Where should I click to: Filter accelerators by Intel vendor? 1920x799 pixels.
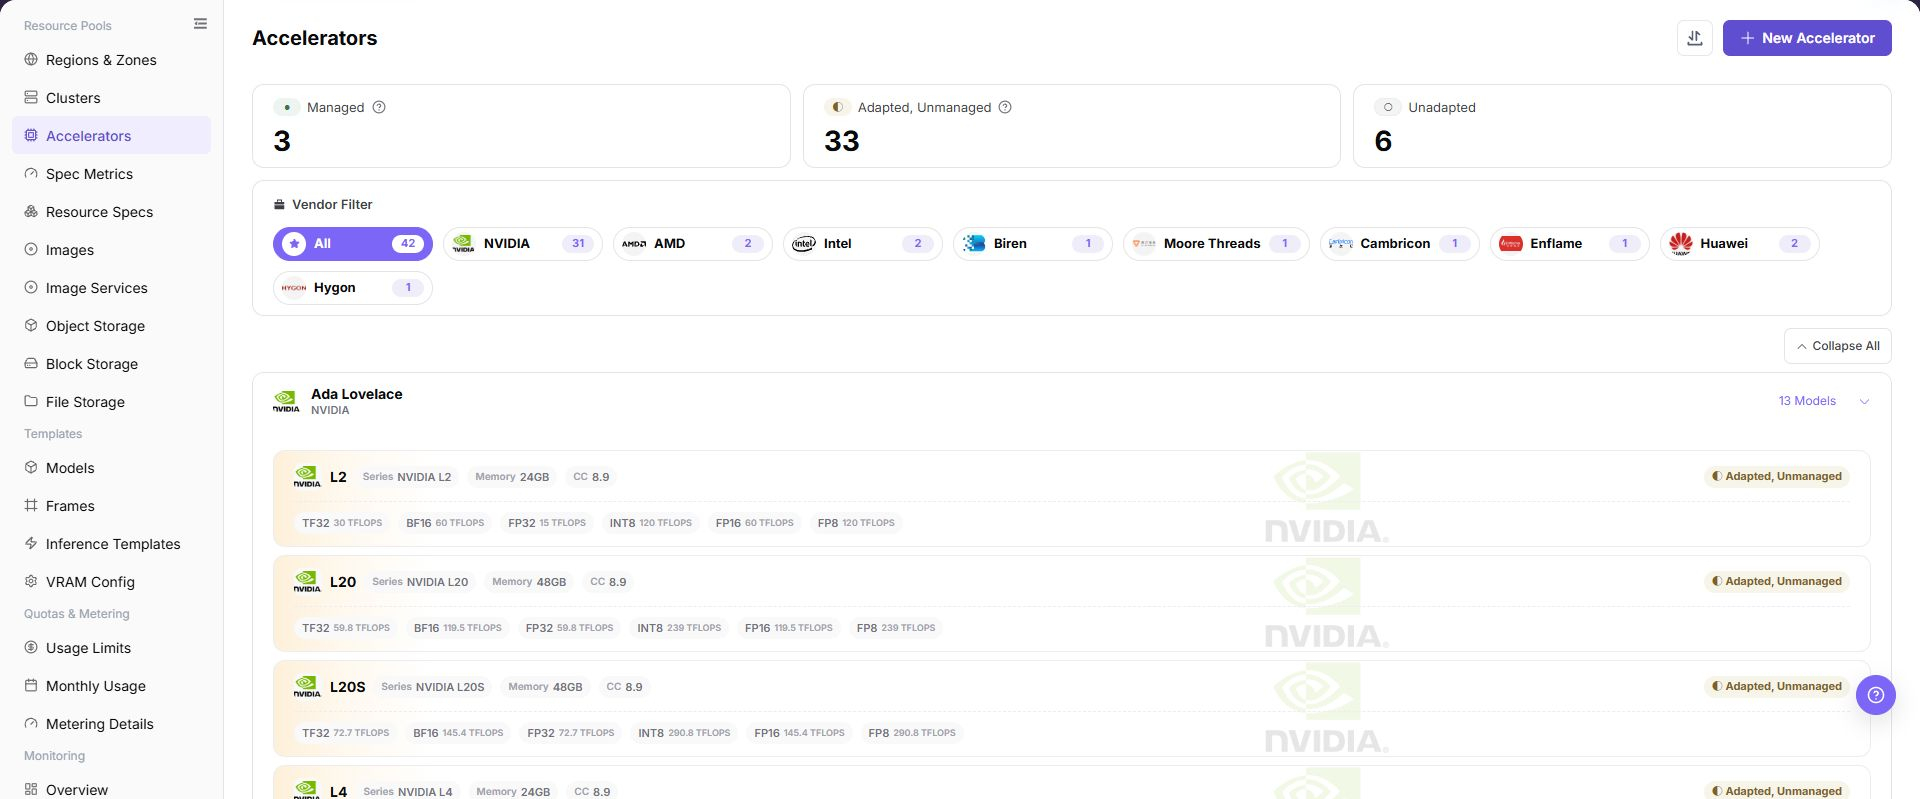(863, 244)
